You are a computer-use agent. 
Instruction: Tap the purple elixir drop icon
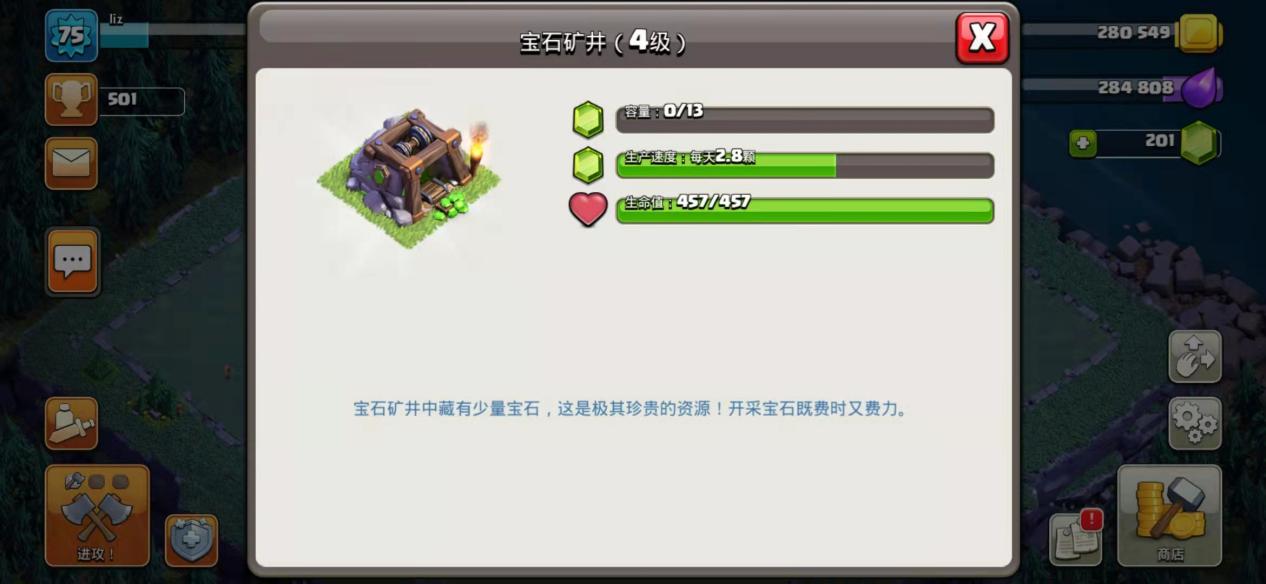(x=1198, y=87)
